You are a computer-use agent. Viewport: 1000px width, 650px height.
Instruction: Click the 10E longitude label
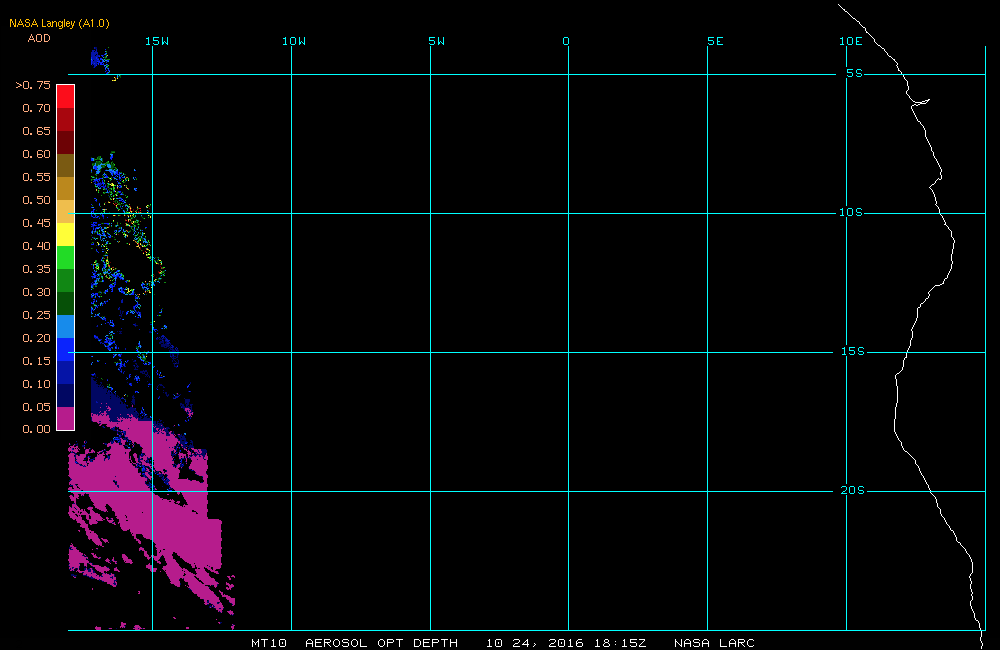(850, 41)
